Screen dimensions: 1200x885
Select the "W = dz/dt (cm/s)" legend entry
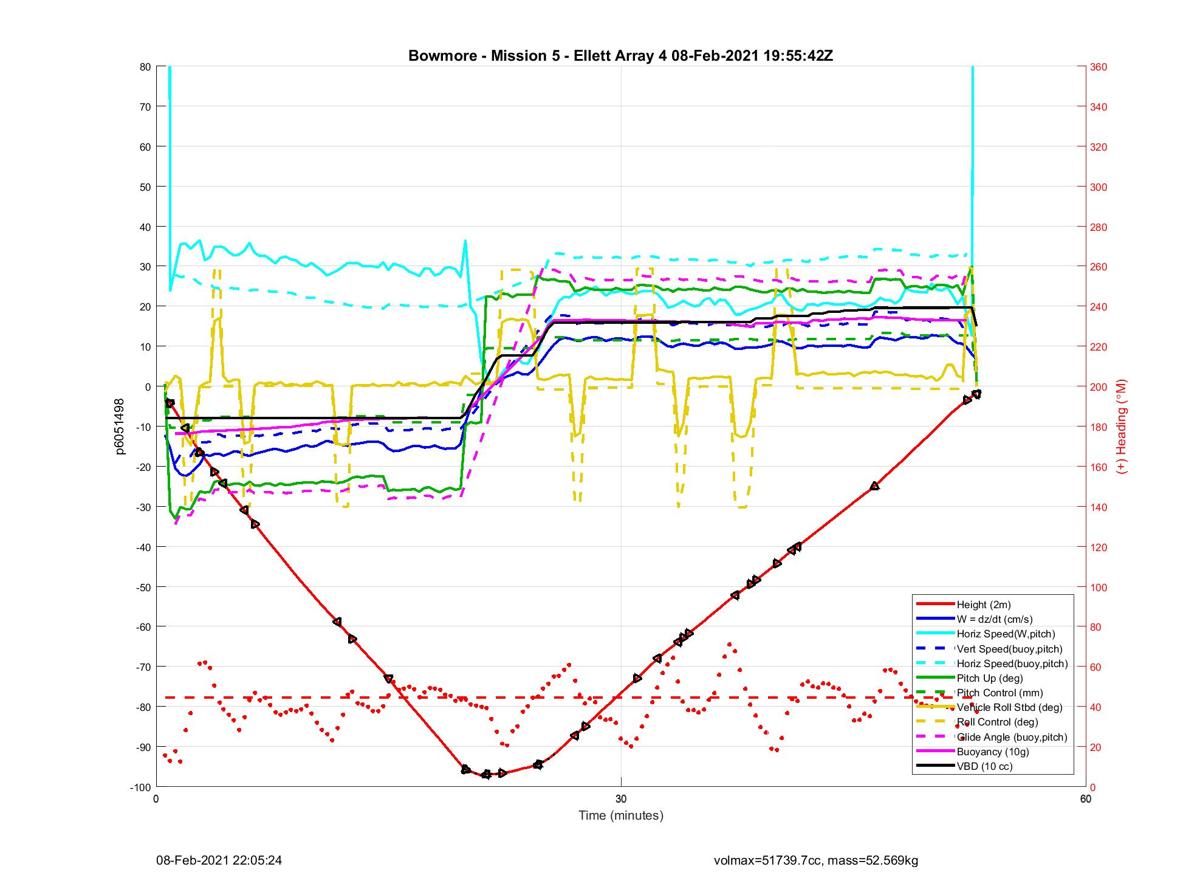992,620
